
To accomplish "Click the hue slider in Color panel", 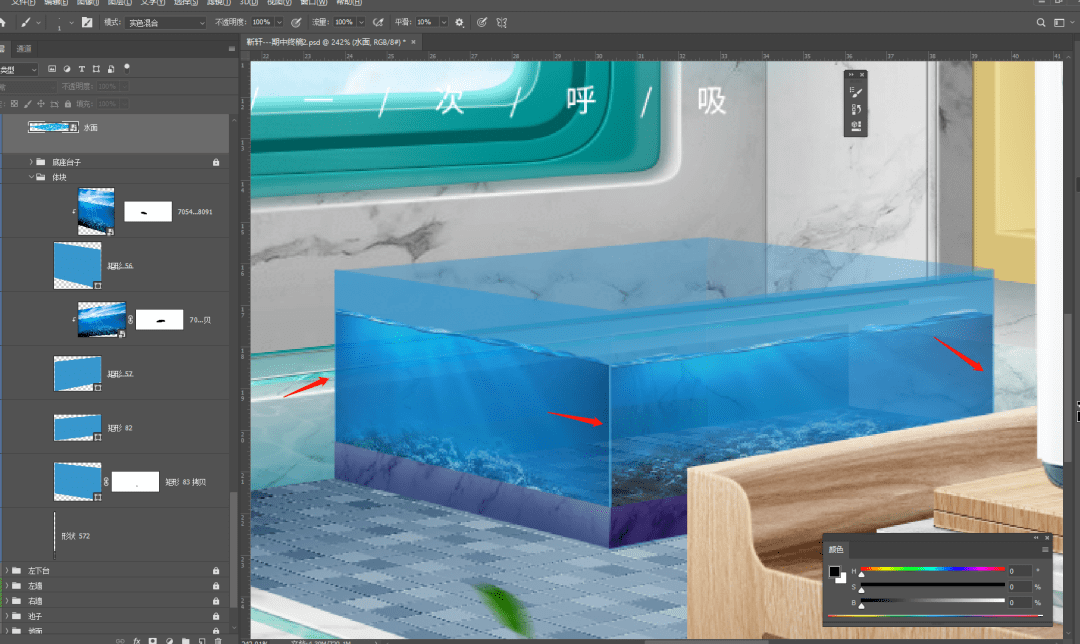I will pyautogui.click(x=932, y=569).
